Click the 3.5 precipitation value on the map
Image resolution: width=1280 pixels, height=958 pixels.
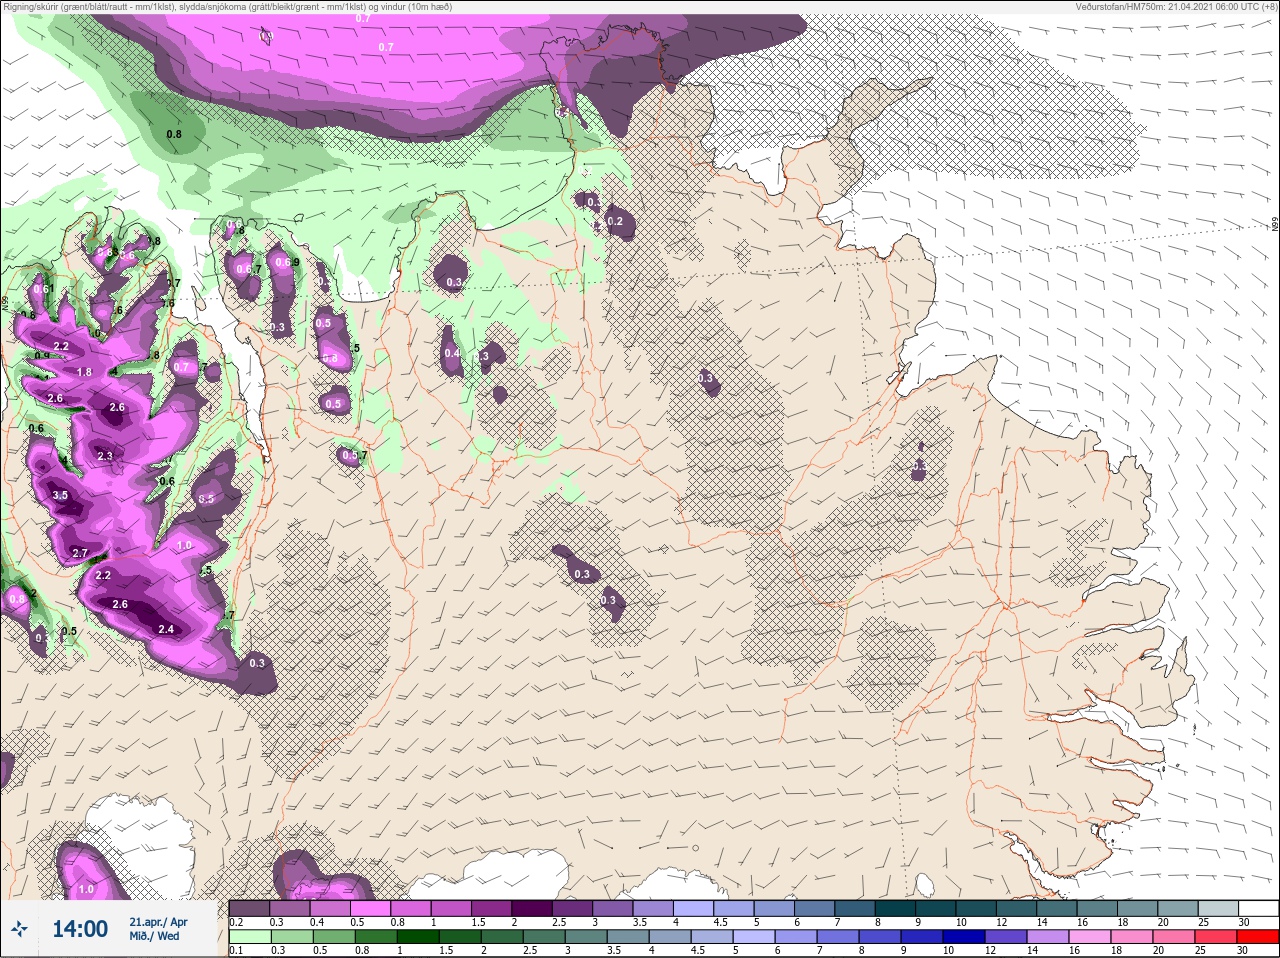point(60,495)
